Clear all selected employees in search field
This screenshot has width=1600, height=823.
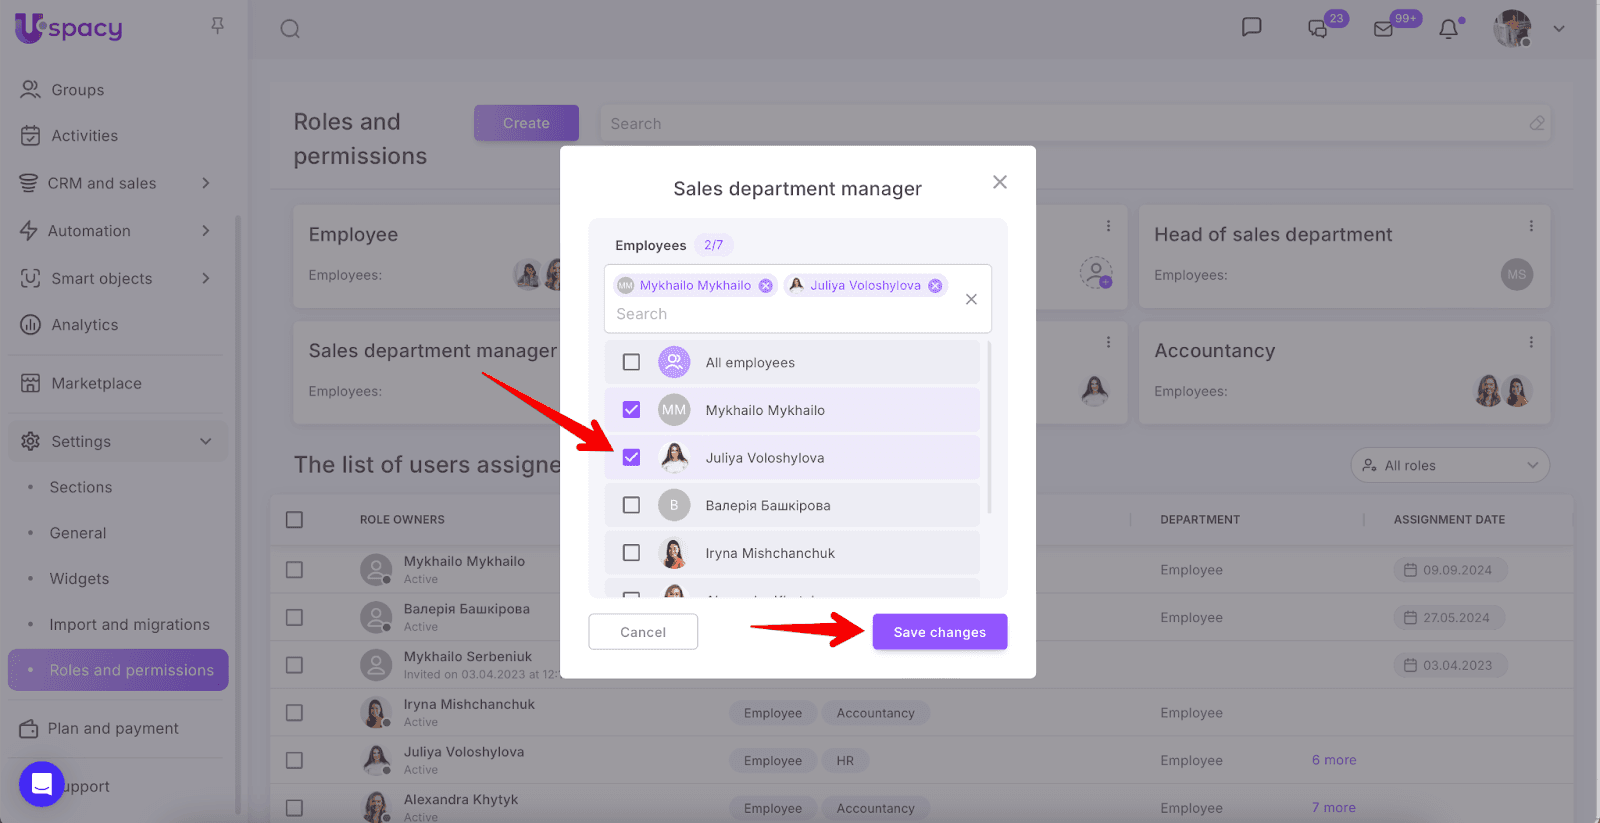coord(971,299)
